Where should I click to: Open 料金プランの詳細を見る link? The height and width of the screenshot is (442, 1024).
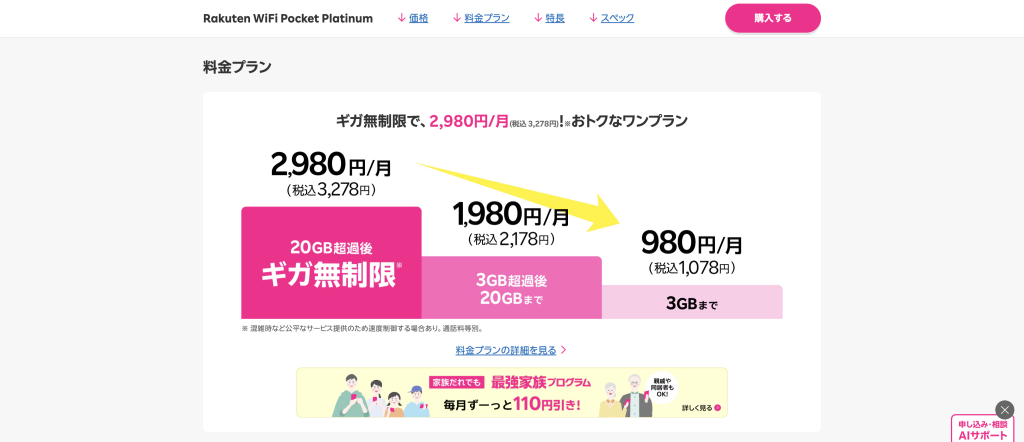click(x=505, y=350)
